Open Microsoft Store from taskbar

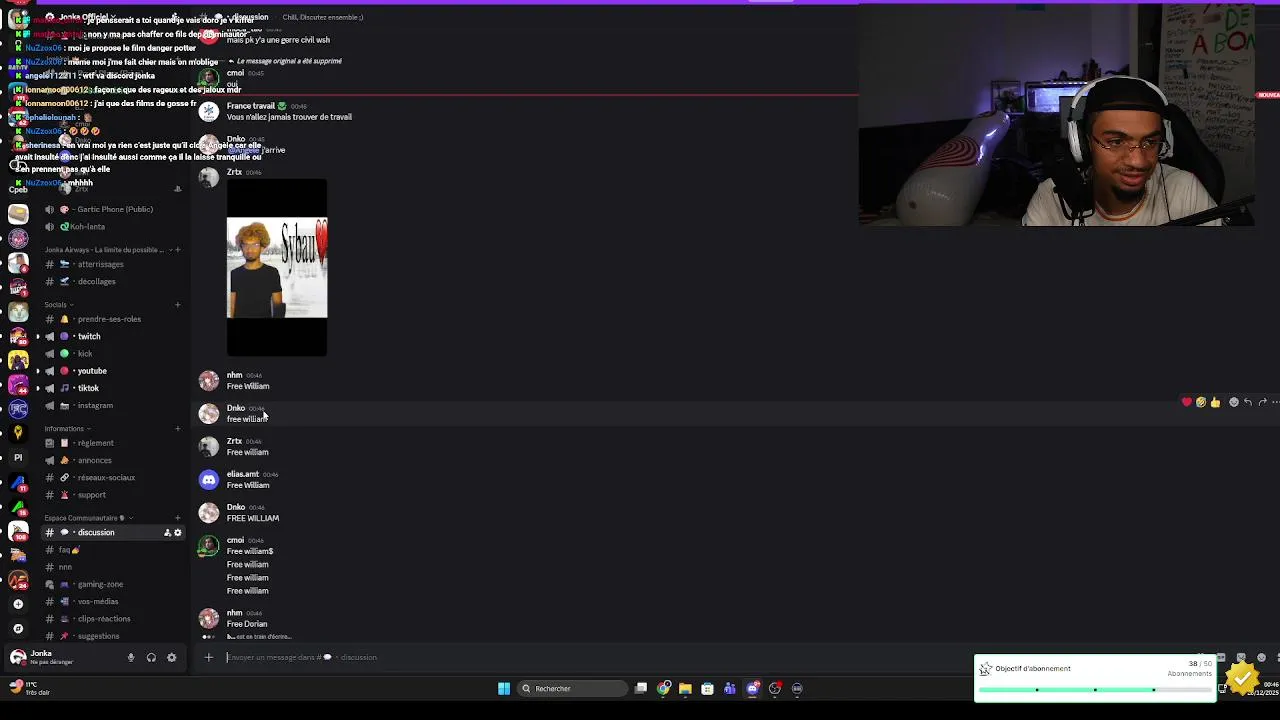[707, 688]
